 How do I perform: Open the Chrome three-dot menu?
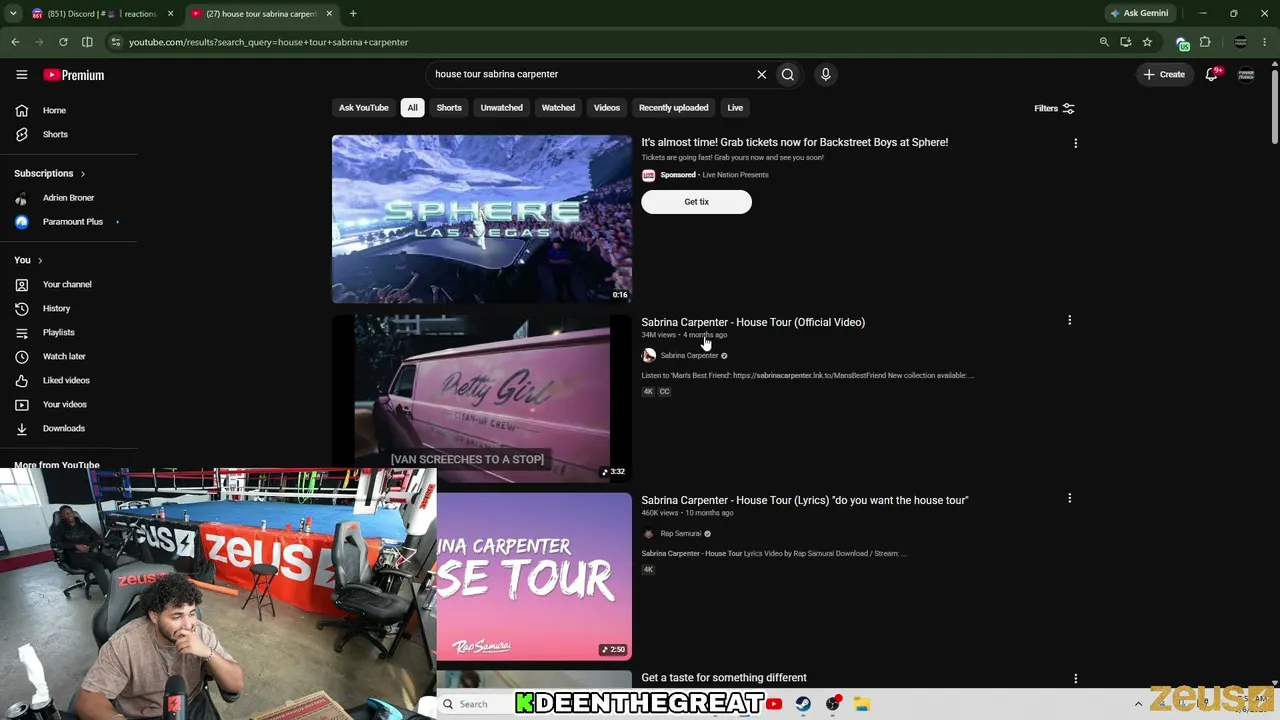[1267, 42]
